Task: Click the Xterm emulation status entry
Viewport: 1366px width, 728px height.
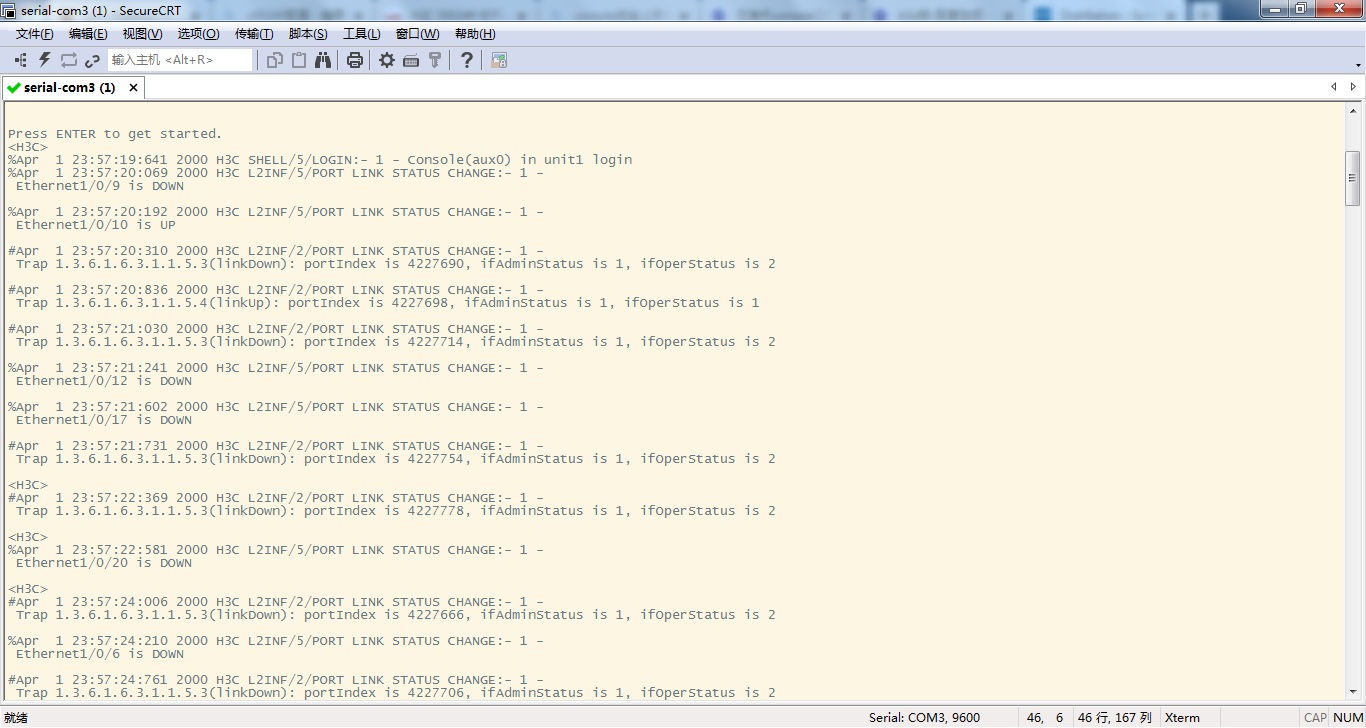Action: point(1182,718)
